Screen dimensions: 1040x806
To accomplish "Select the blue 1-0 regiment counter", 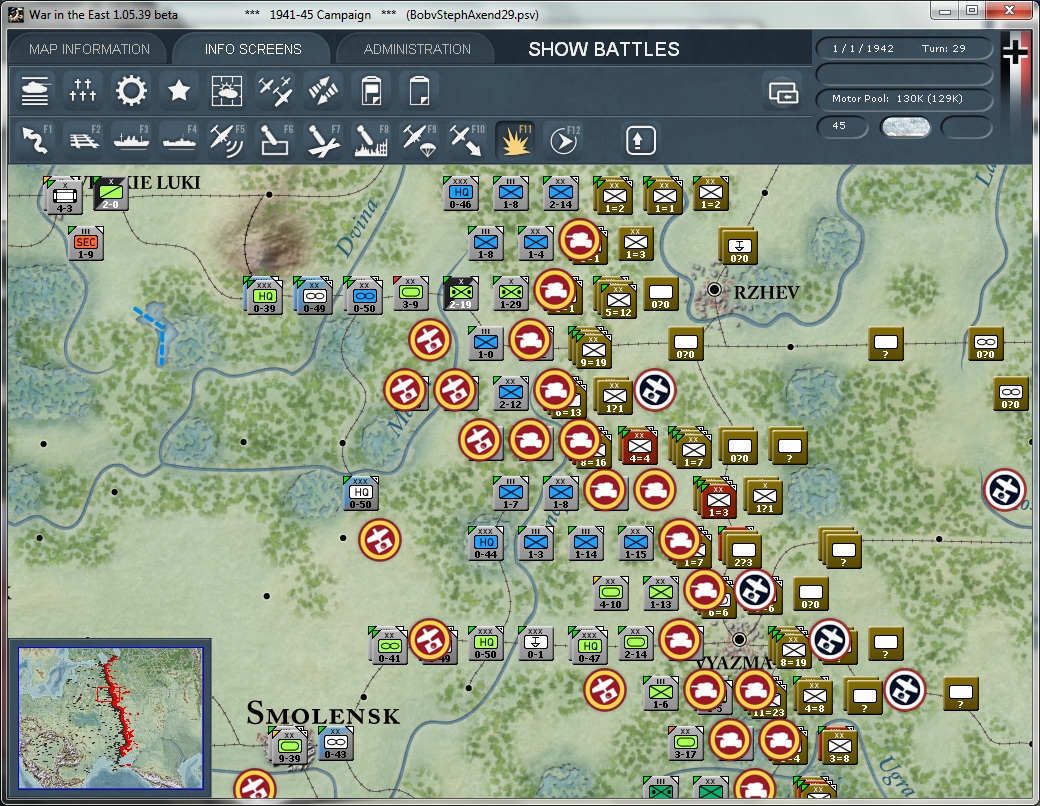I will click(x=486, y=343).
